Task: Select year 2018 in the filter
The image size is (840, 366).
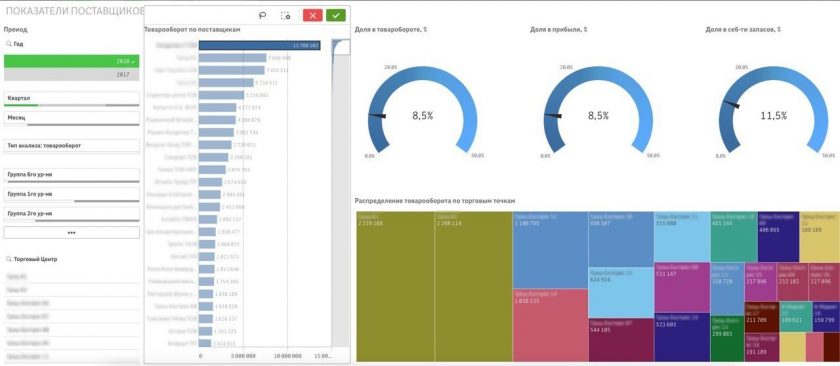Action: (71, 61)
